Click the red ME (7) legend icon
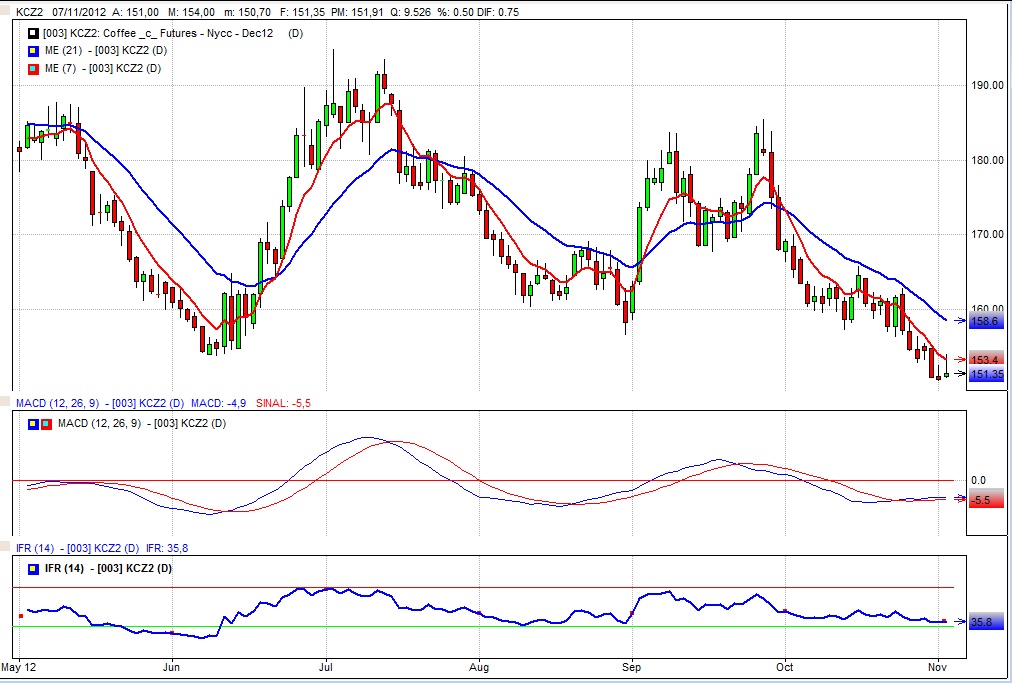Viewport: 1012px width, 683px height. 33,68
